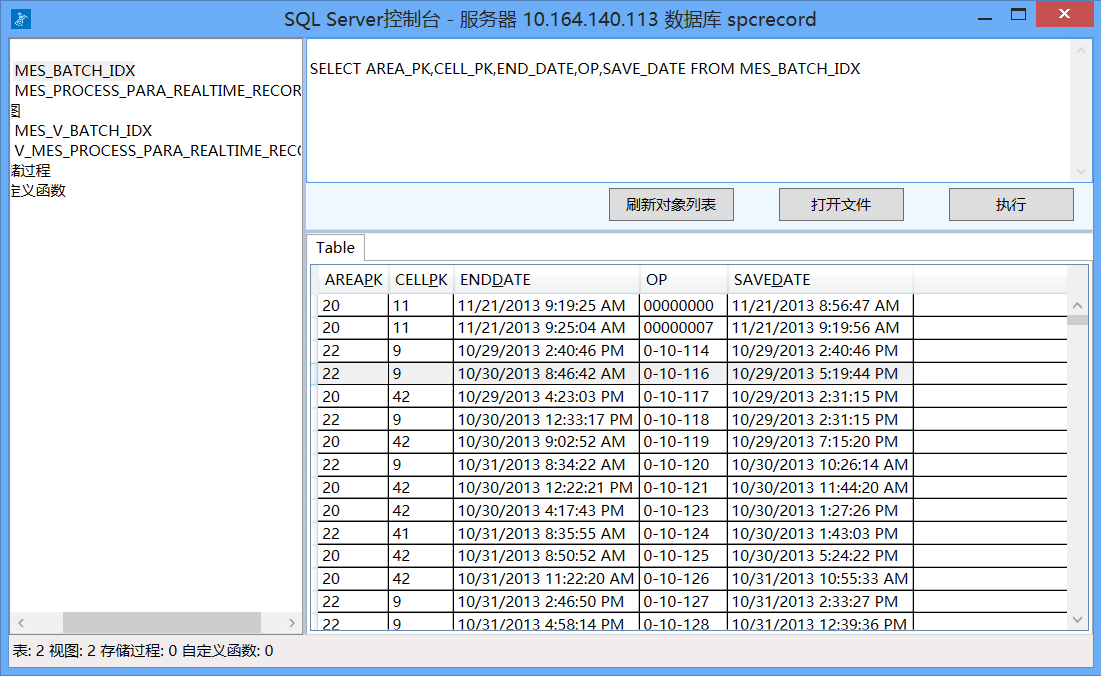Click the application icon in title bar
The width and height of the screenshot is (1101, 676).
[21, 19]
